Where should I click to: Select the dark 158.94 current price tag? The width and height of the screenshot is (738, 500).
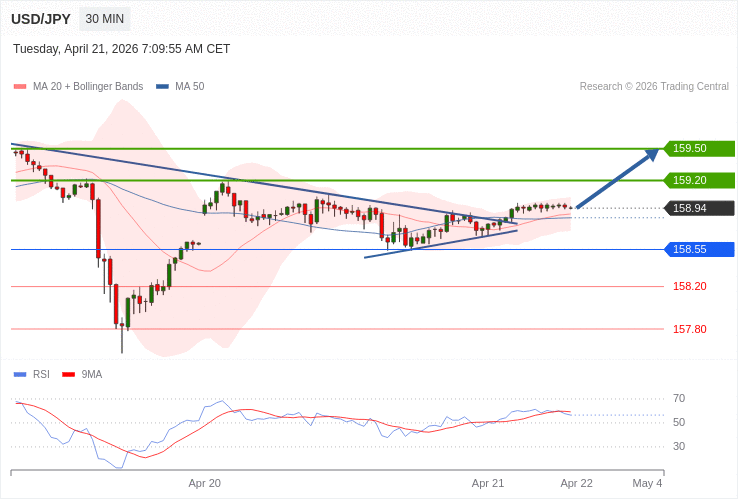point(698,208)
